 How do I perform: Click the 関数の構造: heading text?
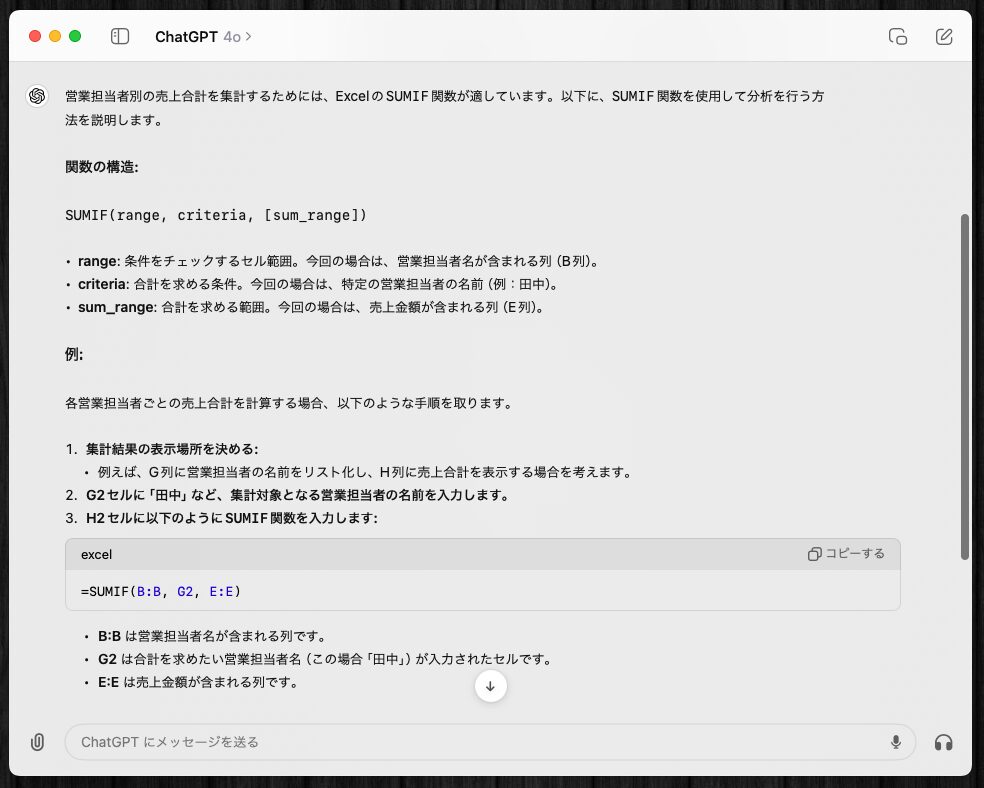coord(101,167)
